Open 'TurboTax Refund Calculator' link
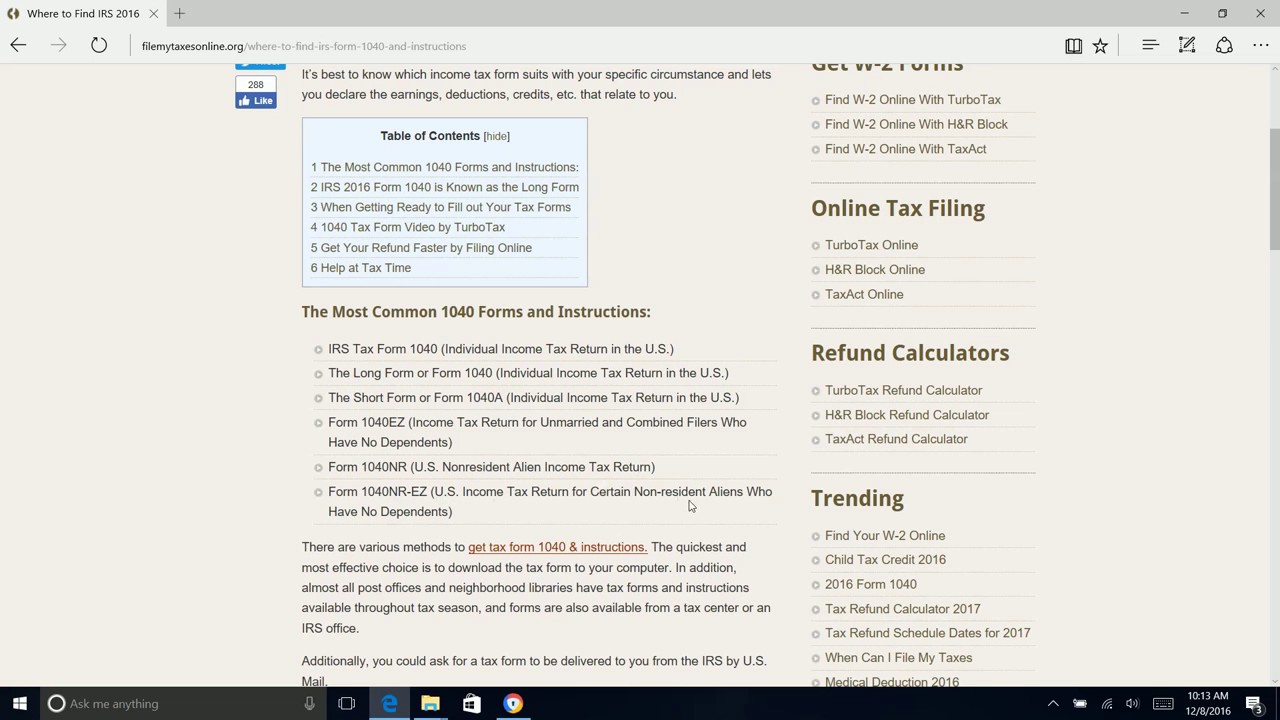Image resolution: width=1280 pixels, height=720 pixels. click(903, 390)
